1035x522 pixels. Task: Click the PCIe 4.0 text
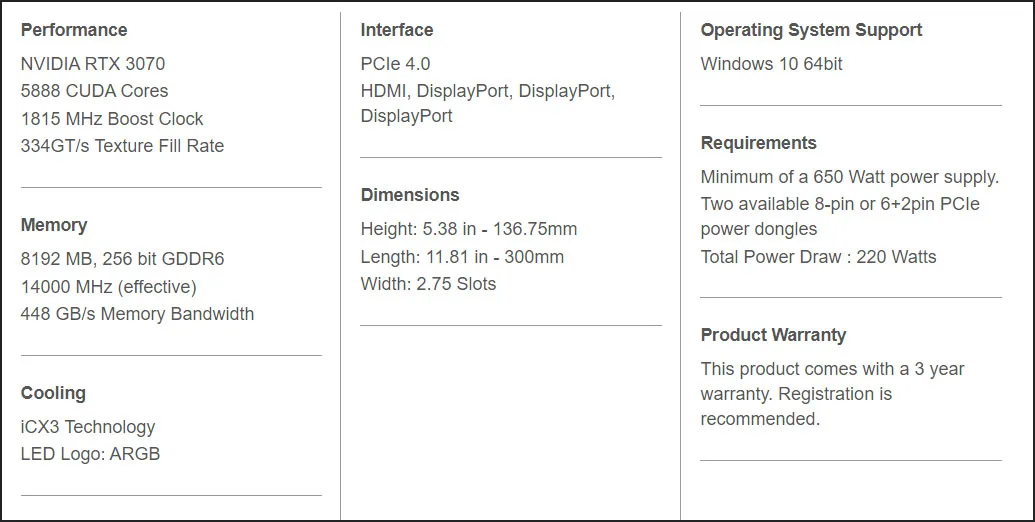(x=395, y=64)
